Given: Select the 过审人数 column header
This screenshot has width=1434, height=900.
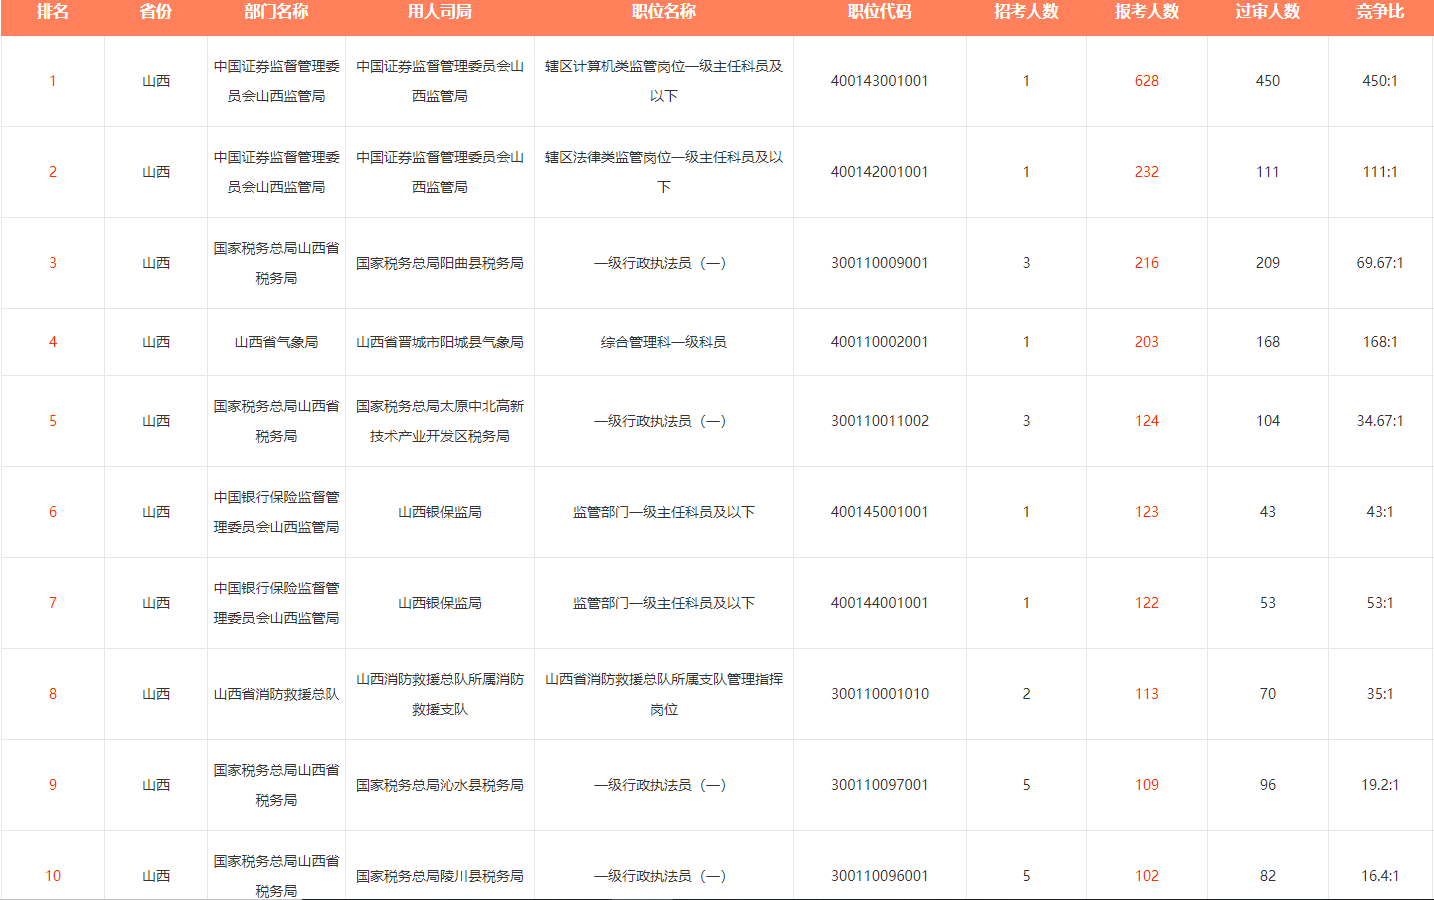Looking at the screenshot, I should coord(1267,12).
